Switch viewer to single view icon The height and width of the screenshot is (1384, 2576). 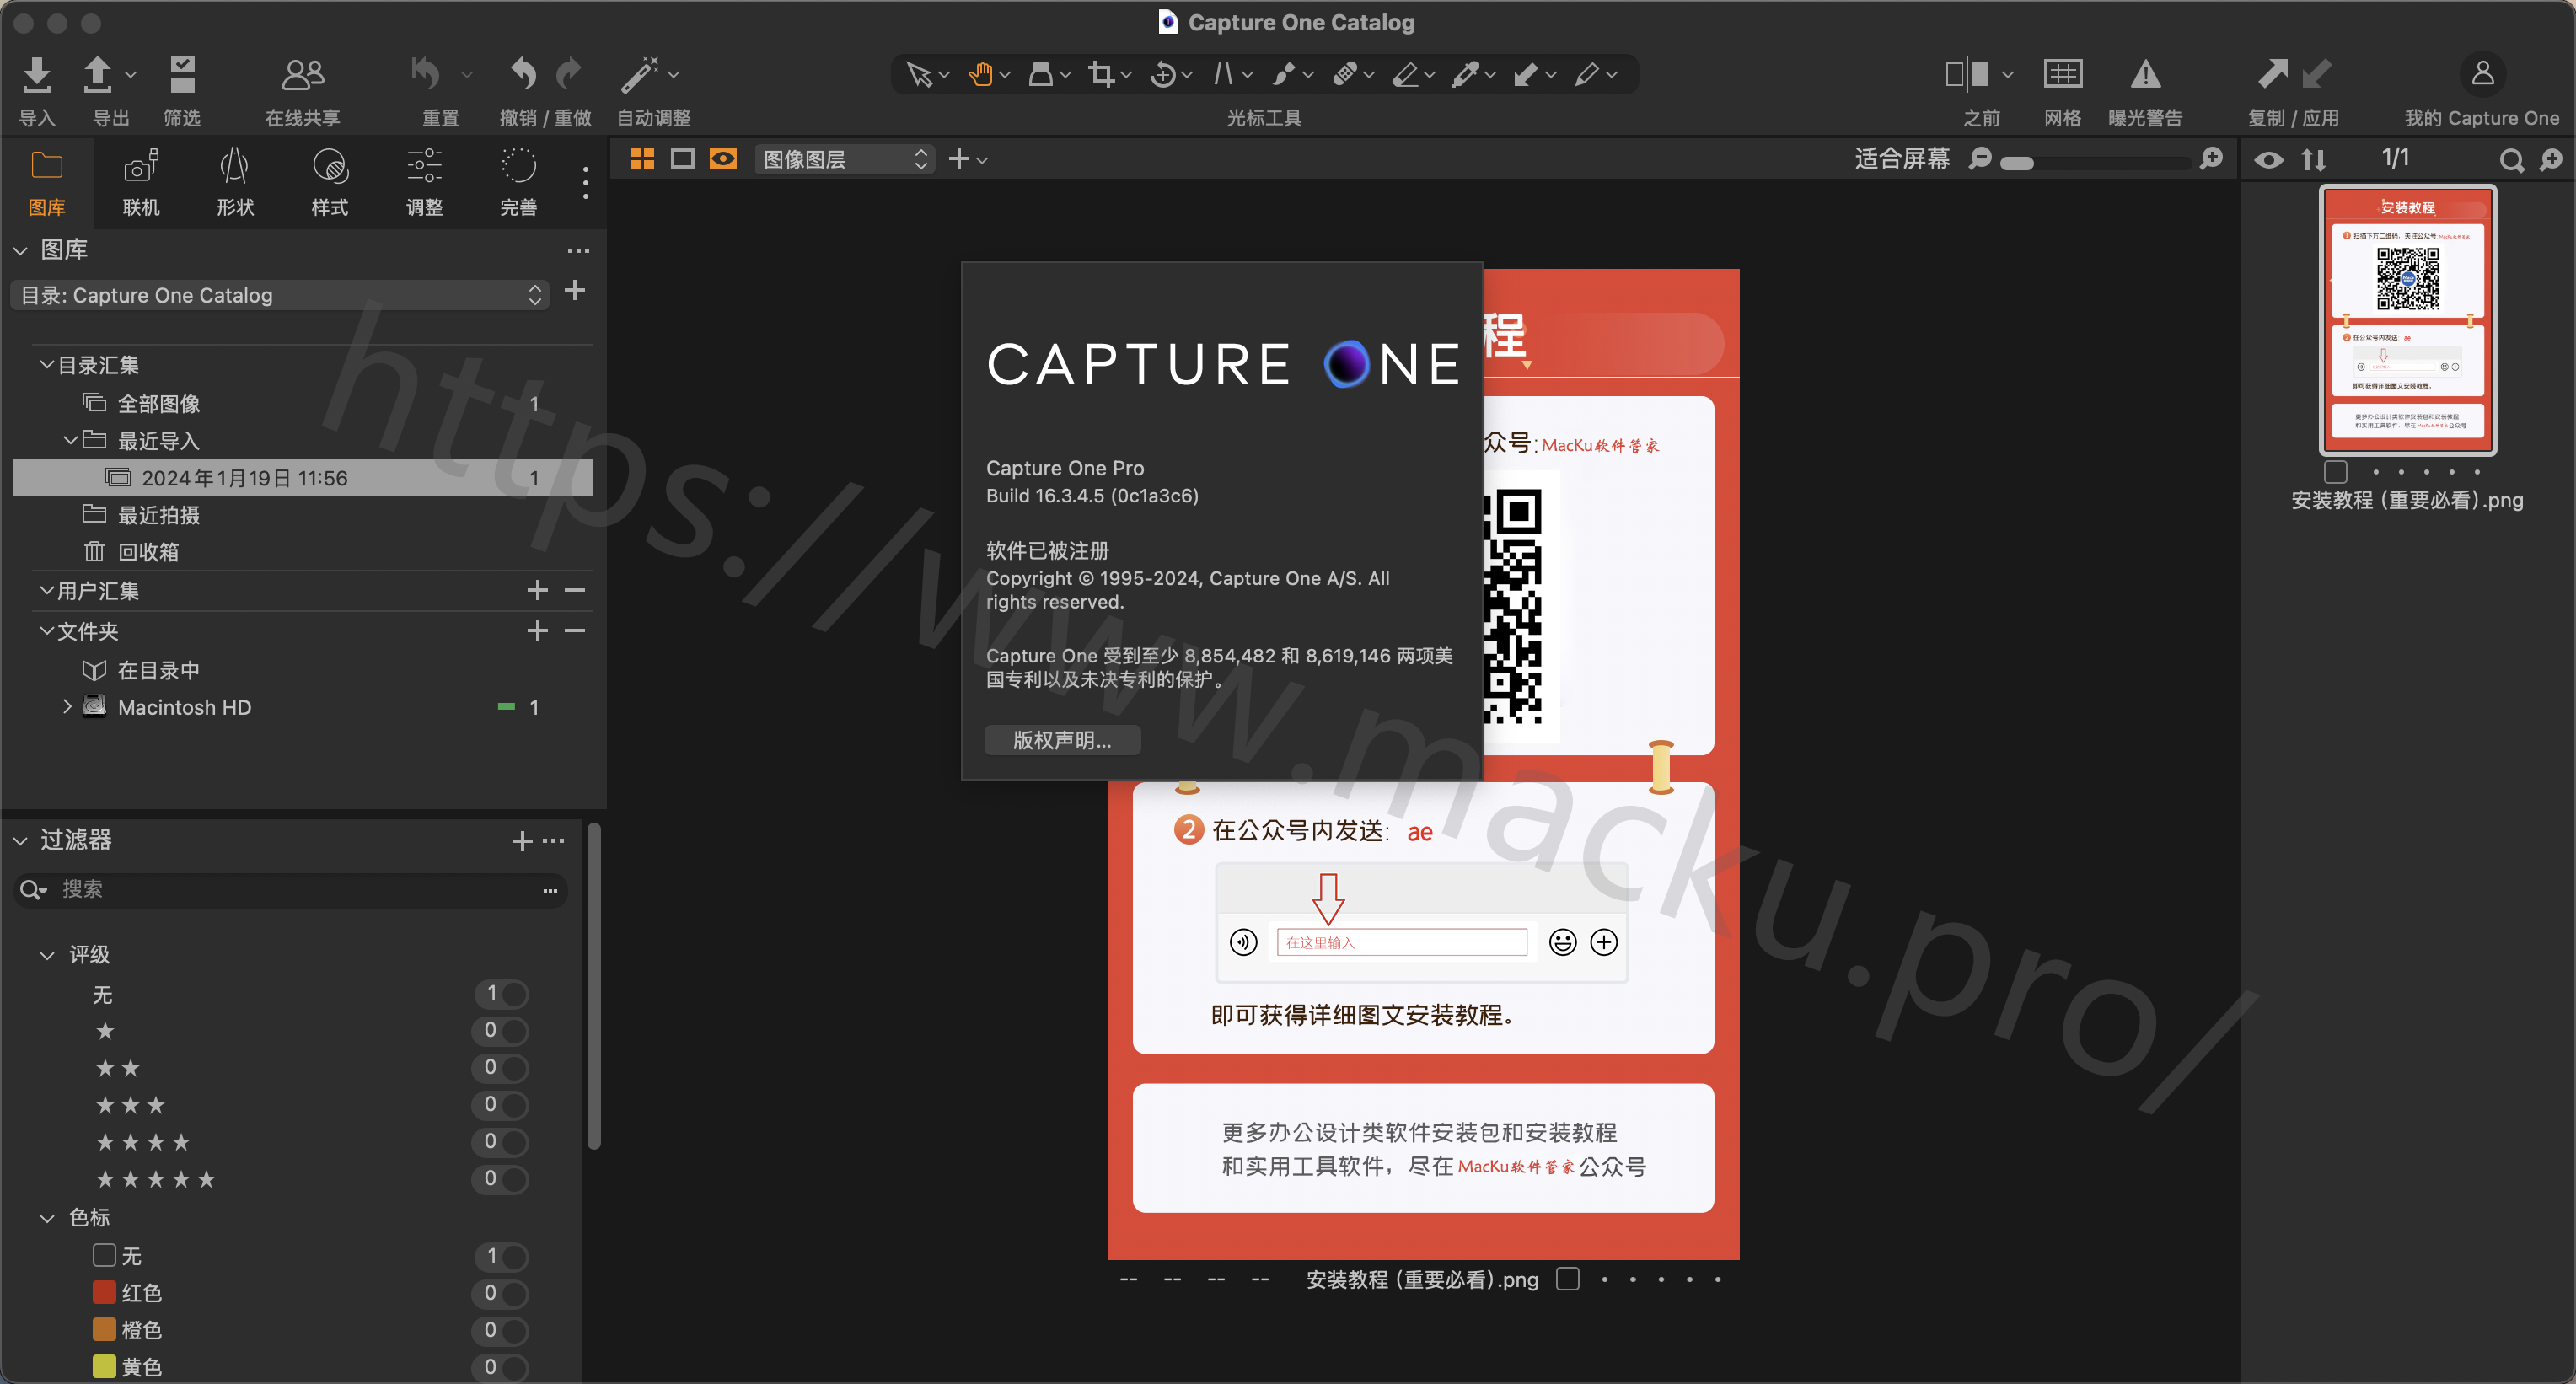682,159
